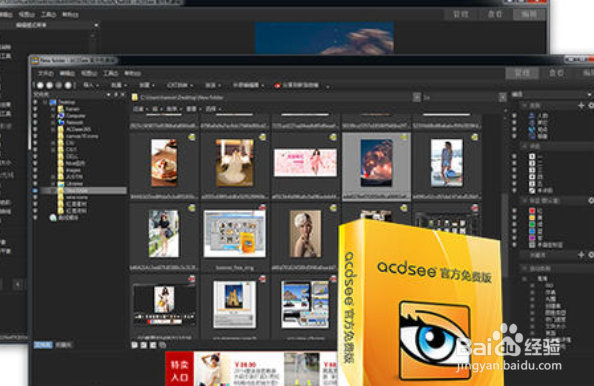Open the External editors dropdown in the toolbar

point(248,86)
